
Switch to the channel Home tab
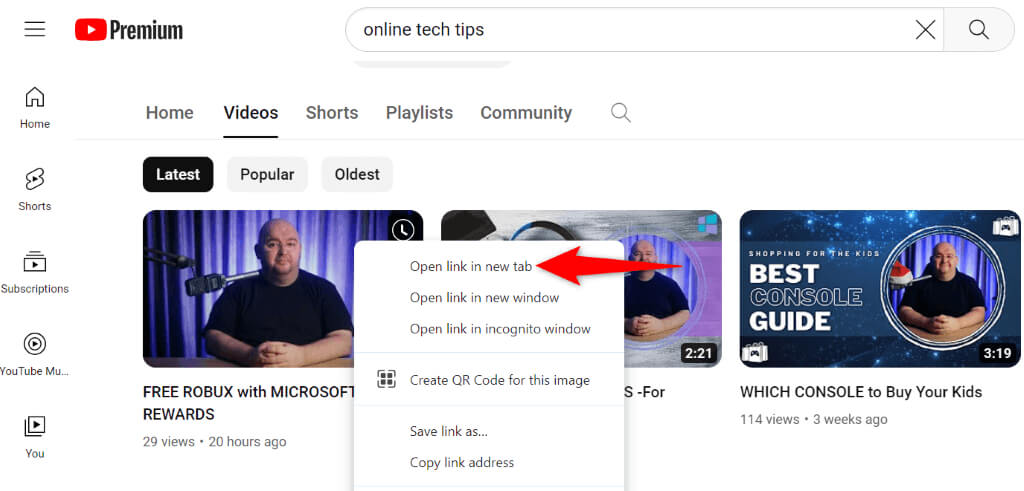pos(169,113)
